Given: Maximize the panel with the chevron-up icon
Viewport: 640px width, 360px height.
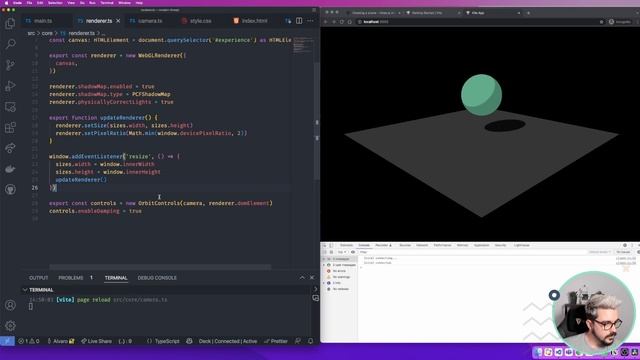Looking at the screenshot, I should click(302, 278).
